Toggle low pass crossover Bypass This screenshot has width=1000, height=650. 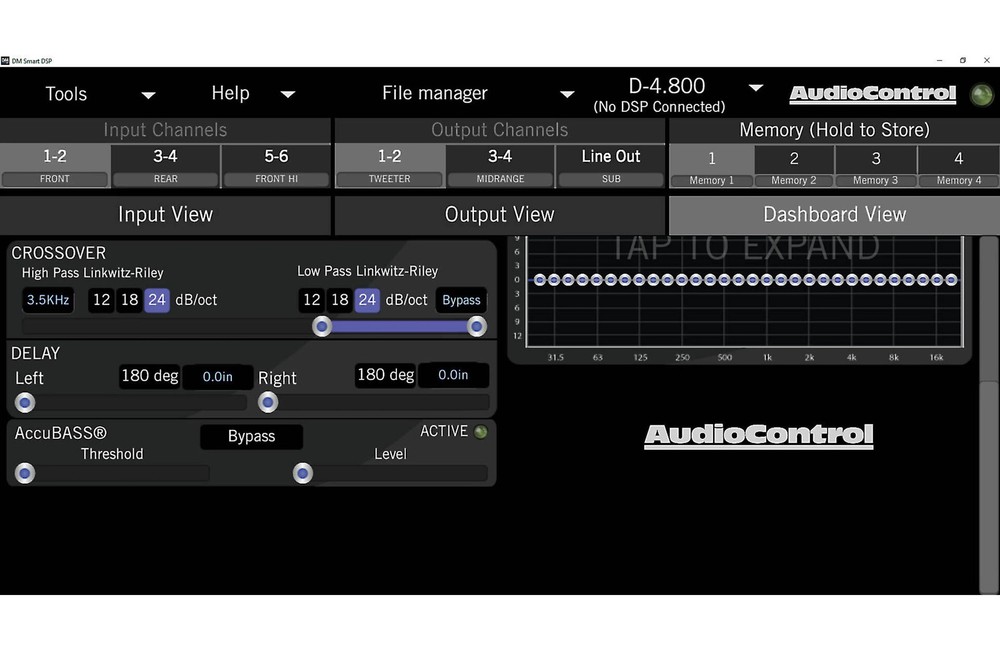coord(461,300)
